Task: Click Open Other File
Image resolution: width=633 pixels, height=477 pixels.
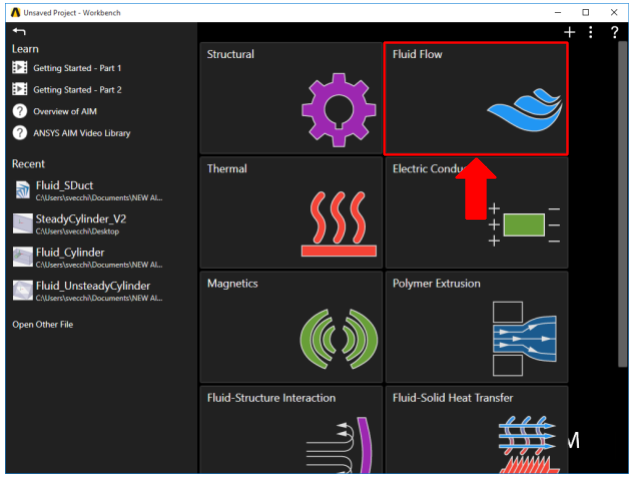Action: (x=42, y=324)
